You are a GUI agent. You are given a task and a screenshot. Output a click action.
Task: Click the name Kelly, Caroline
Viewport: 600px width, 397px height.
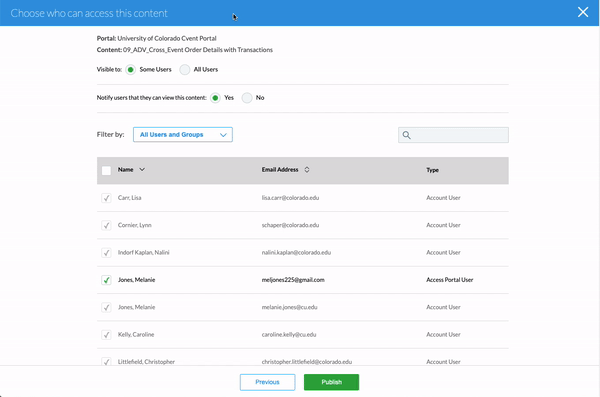(136, 334)
